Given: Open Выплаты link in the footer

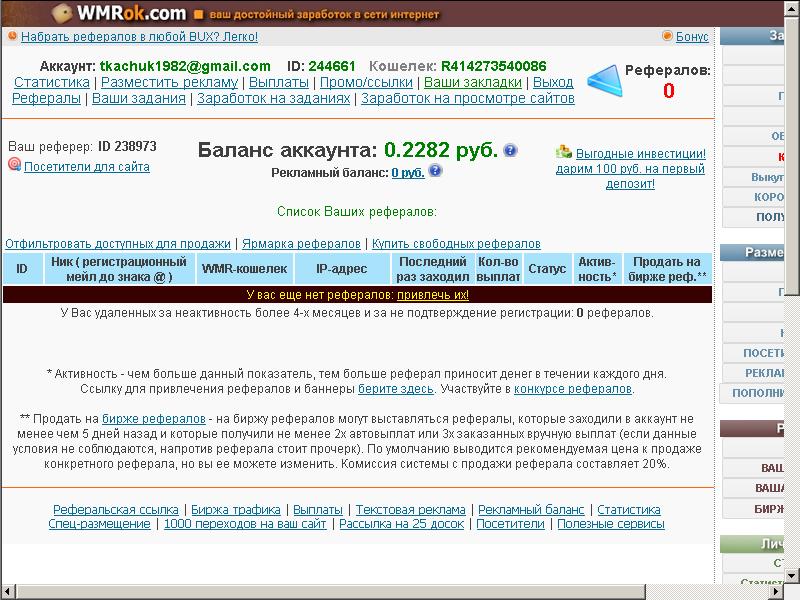Looking at the screenshot, I should click(x=318, y=510).
